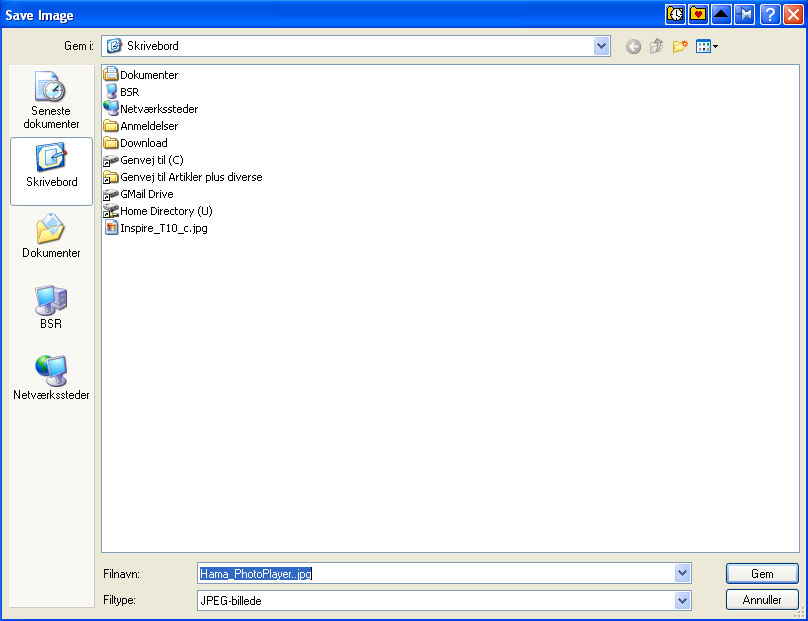
Task: Open the view menu dropdown
Action: point(706,46)
